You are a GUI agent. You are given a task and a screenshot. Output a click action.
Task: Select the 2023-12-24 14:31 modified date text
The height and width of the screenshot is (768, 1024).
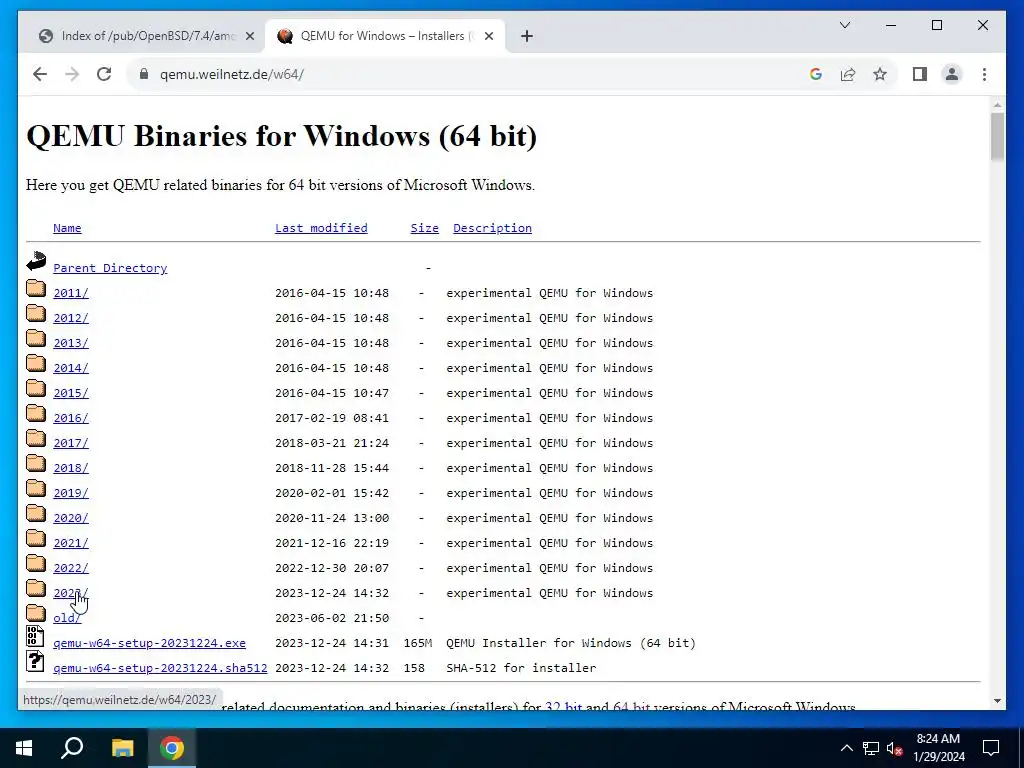pos(332,643)
